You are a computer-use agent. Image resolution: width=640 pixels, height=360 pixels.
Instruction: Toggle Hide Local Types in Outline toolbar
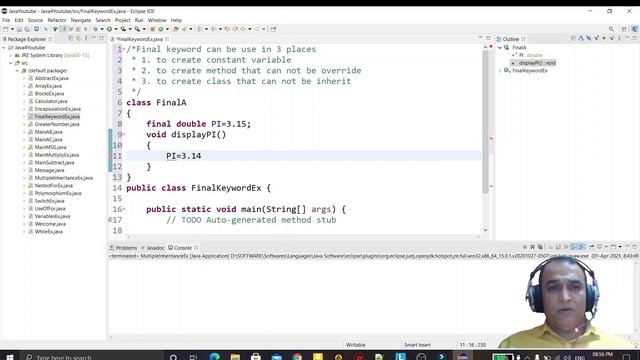[612, 38]
